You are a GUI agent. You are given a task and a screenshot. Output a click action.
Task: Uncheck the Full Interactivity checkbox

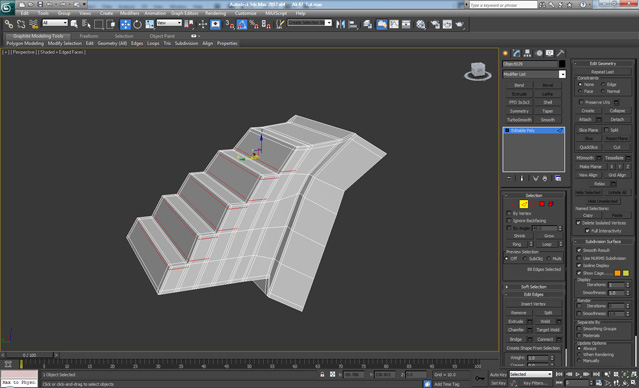point(587,231)
